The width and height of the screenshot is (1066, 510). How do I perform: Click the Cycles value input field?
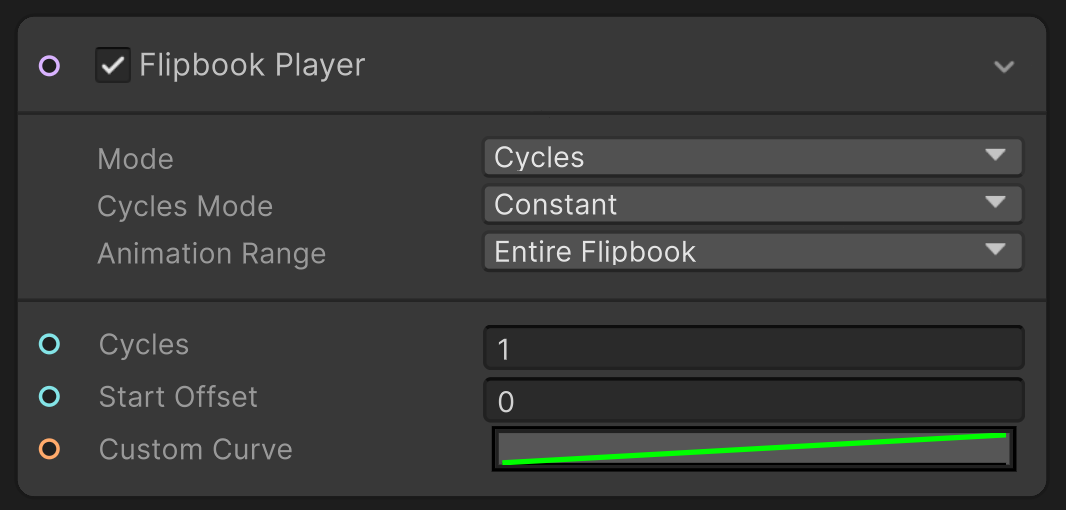pos(754,348)
